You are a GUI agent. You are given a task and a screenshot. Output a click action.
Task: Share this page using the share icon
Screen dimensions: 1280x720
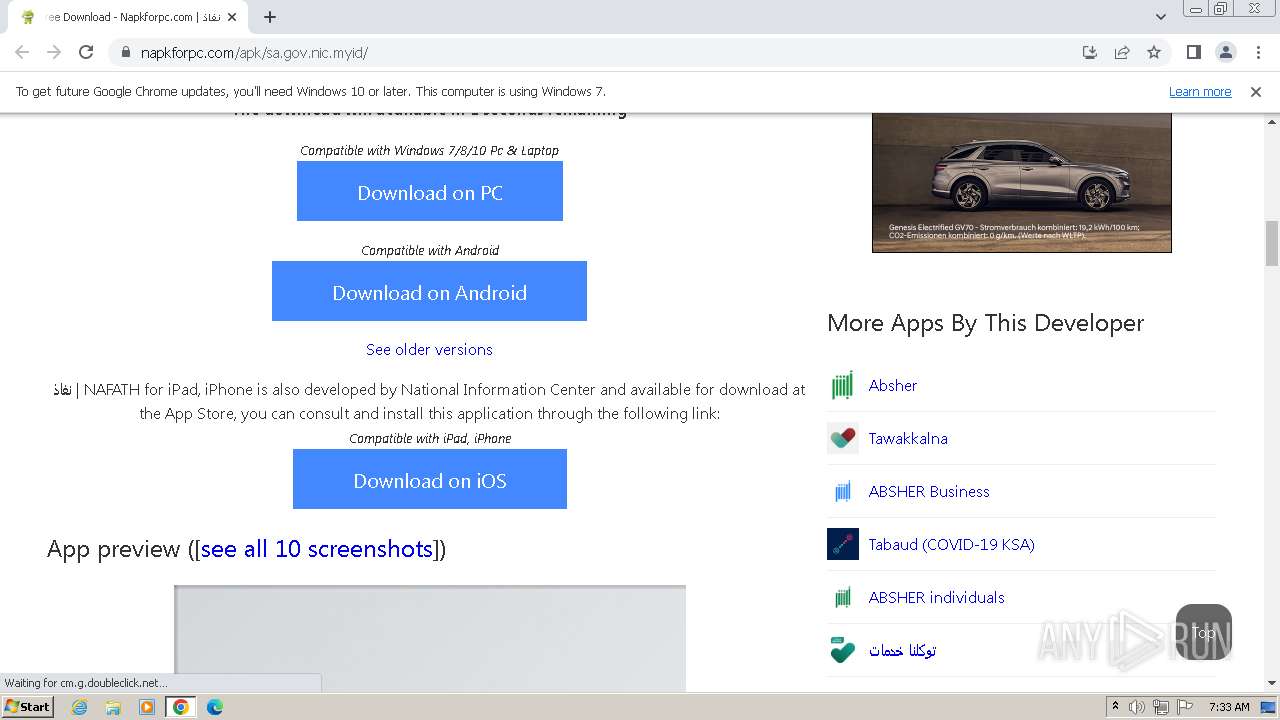1122,52
